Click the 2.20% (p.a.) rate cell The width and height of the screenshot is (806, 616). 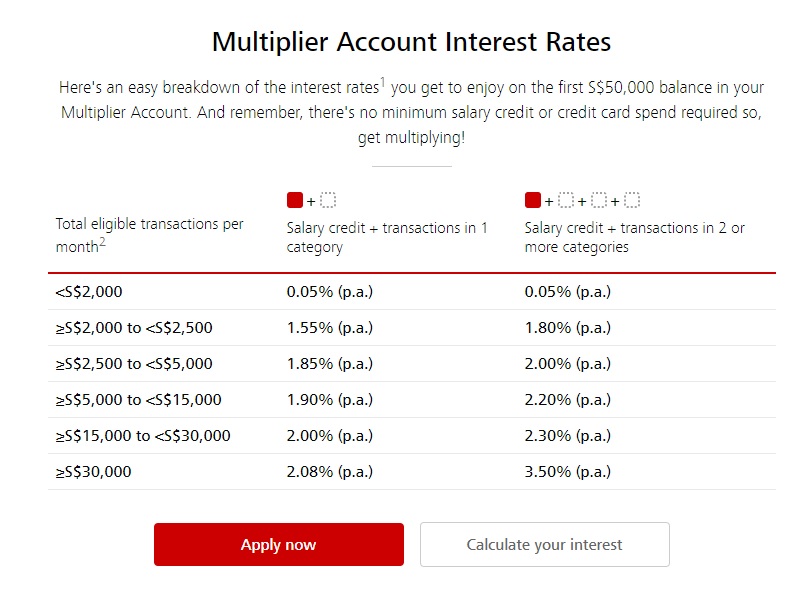[567, 400]
